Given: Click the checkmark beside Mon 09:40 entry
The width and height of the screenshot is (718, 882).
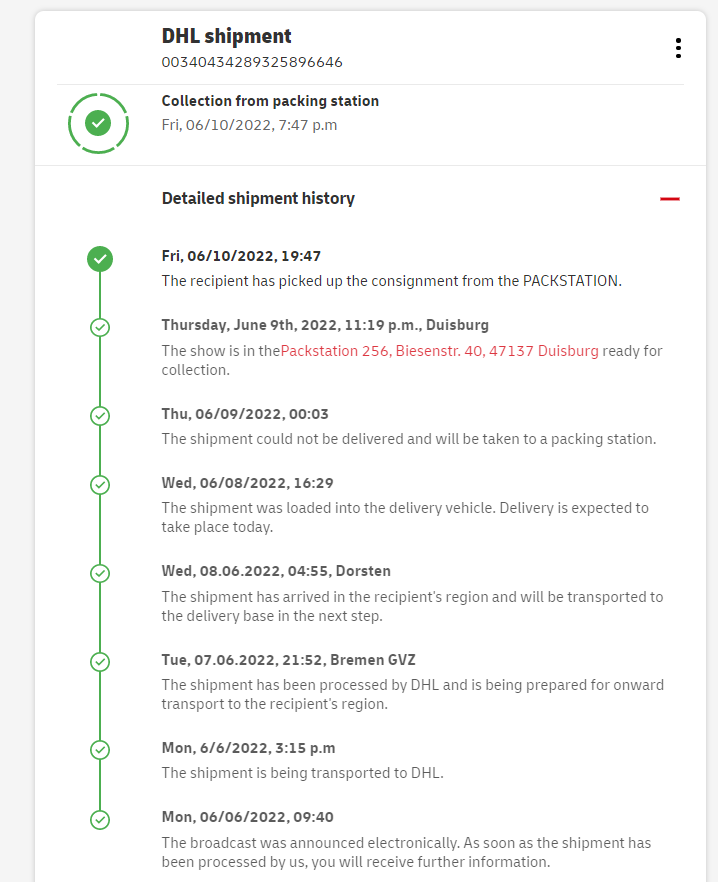Looking at the screenshot, I should (100, 819).
